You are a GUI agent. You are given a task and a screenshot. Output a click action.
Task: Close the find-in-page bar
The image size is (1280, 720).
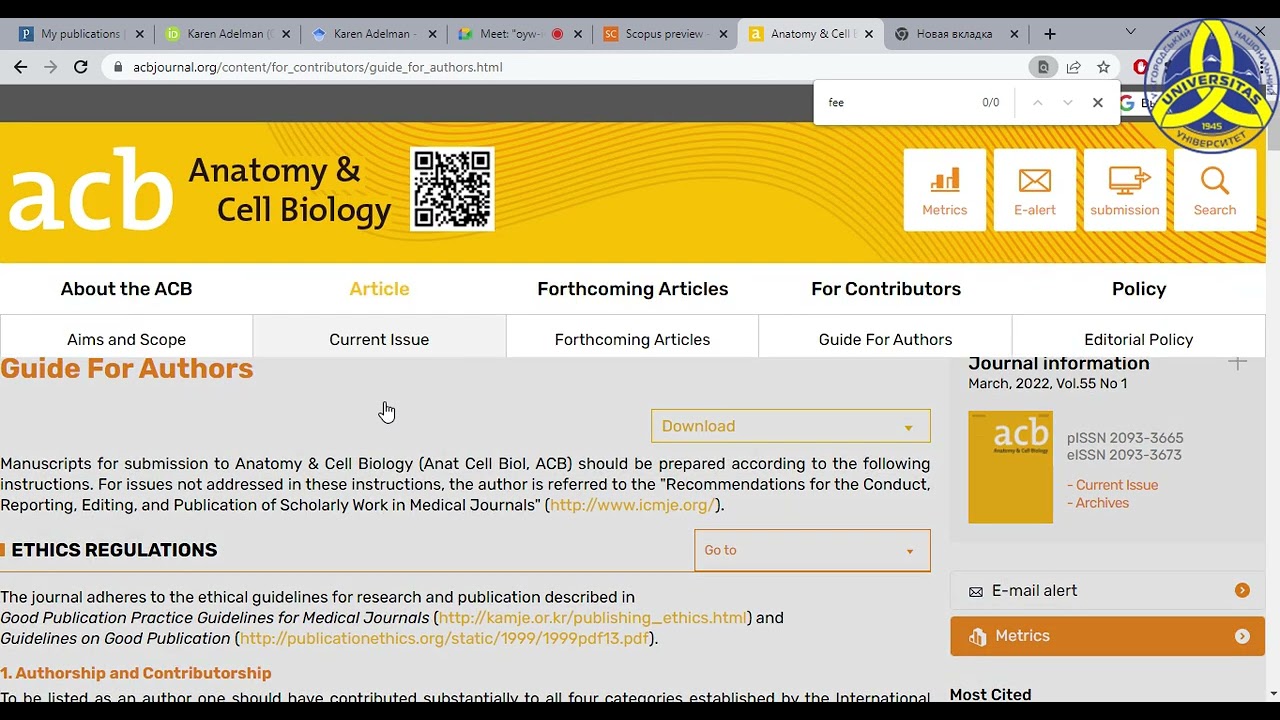pyautogui.click(x=1097, y=102)
